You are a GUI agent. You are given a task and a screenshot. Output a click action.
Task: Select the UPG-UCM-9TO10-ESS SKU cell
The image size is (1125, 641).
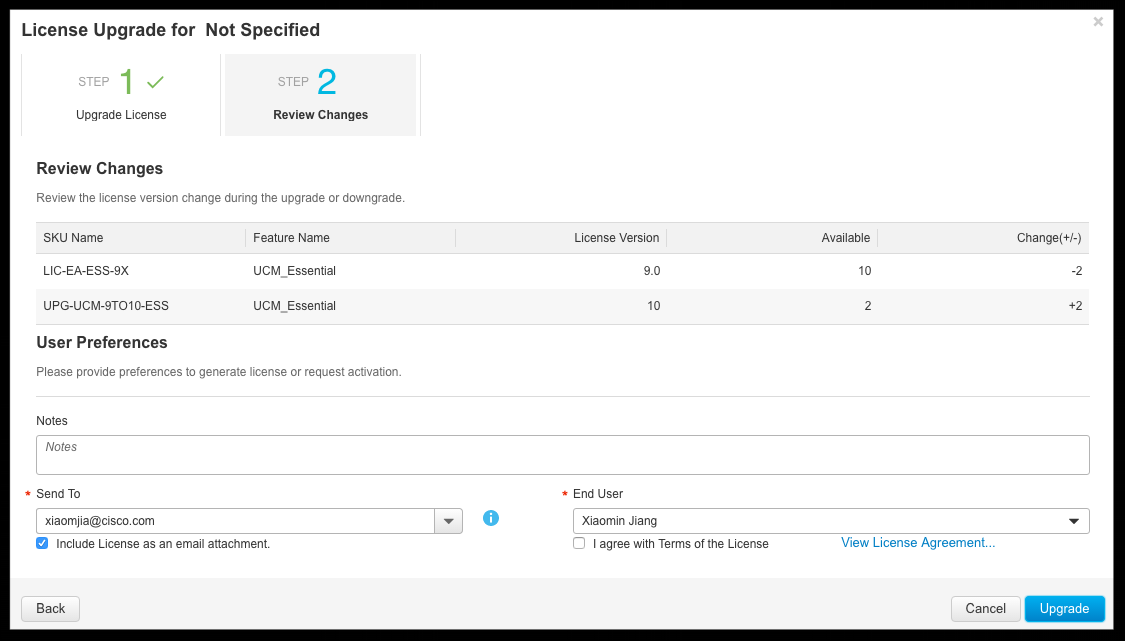[x=106, y=306]
